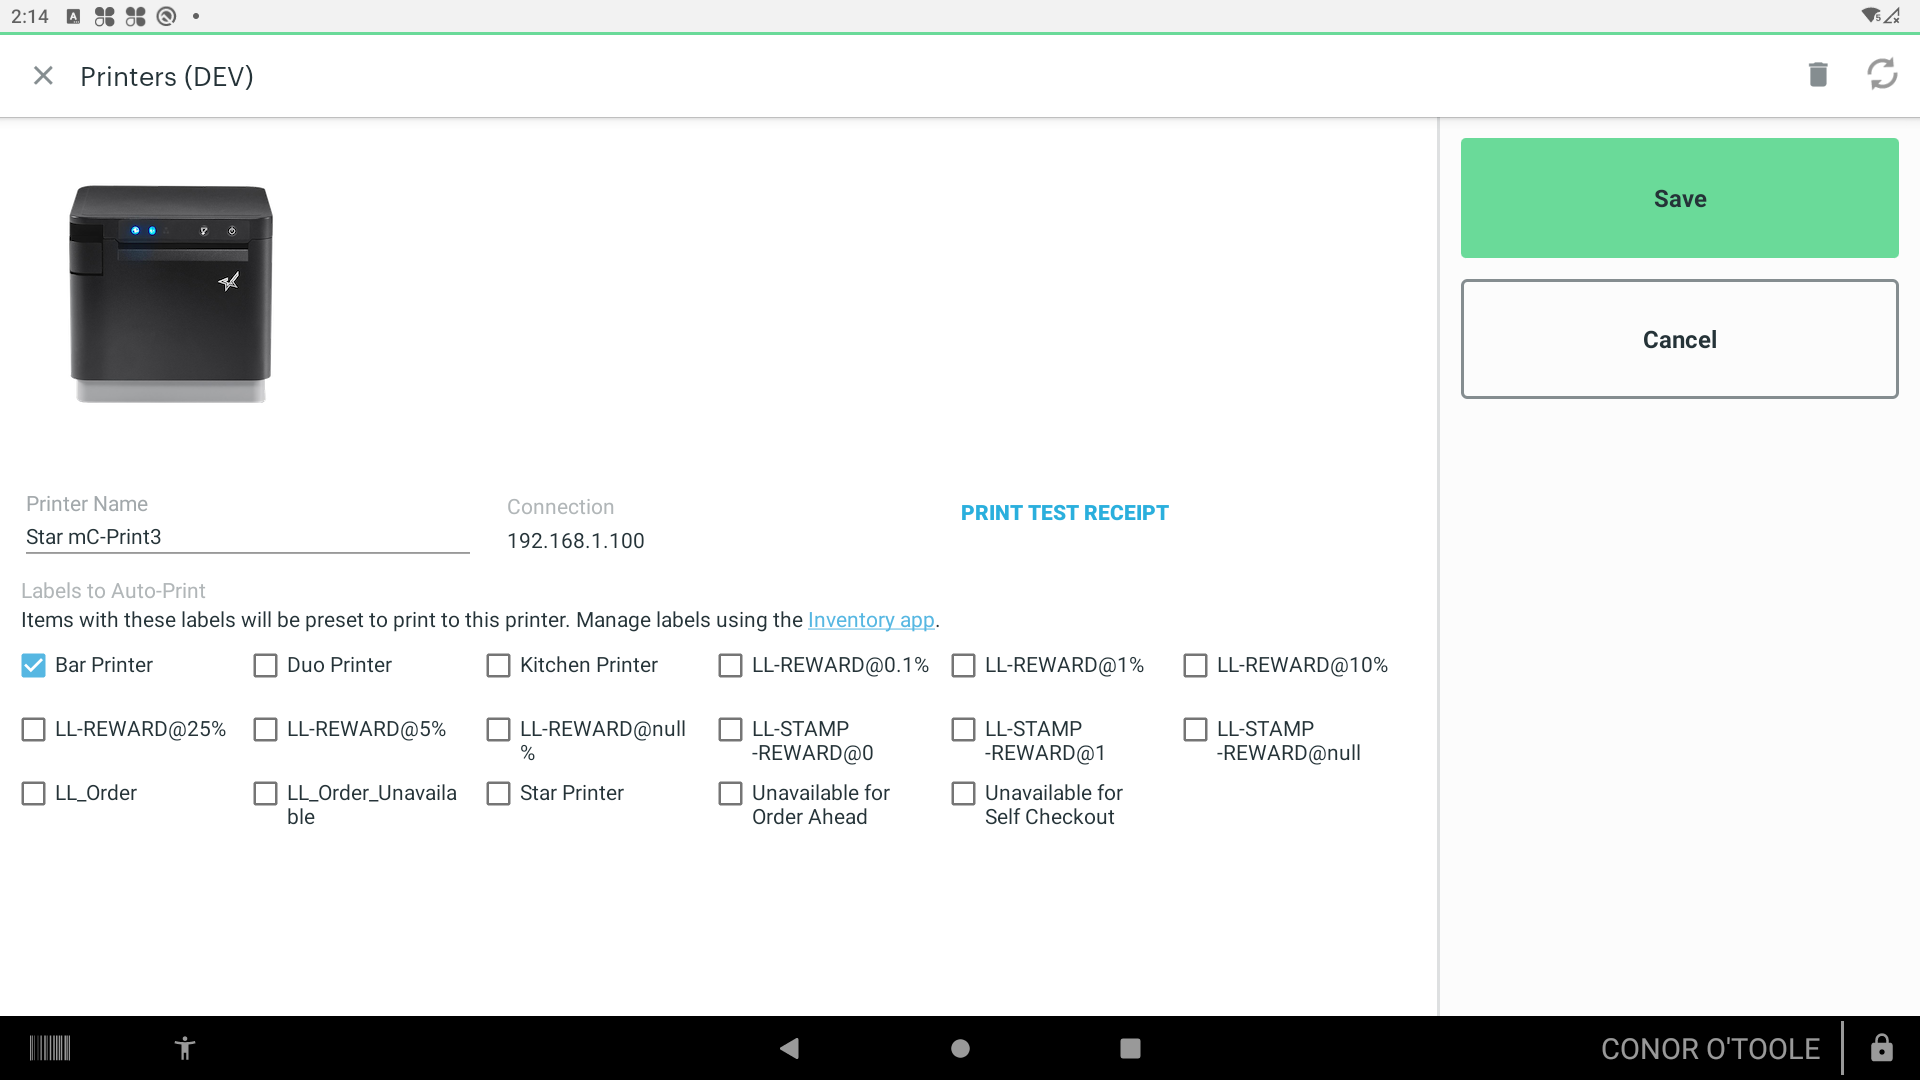Open the Inventory app link
Viewport: 1920px width, 1080px height.
pos(870,620)
